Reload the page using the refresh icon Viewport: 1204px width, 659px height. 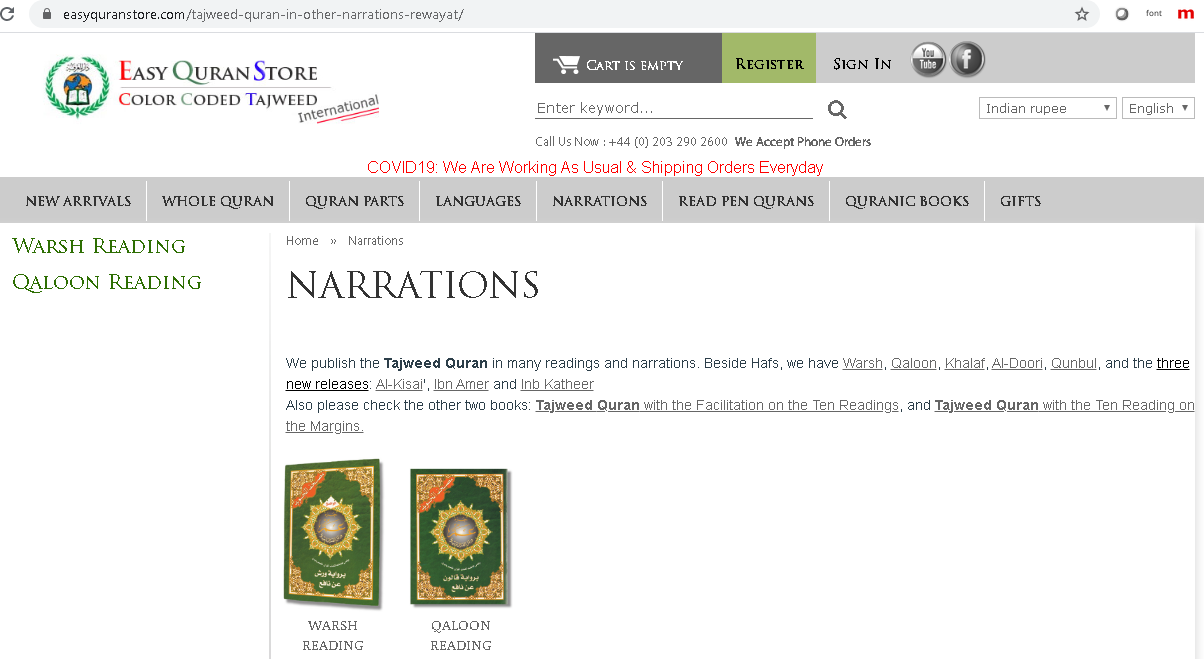[8, 14]
